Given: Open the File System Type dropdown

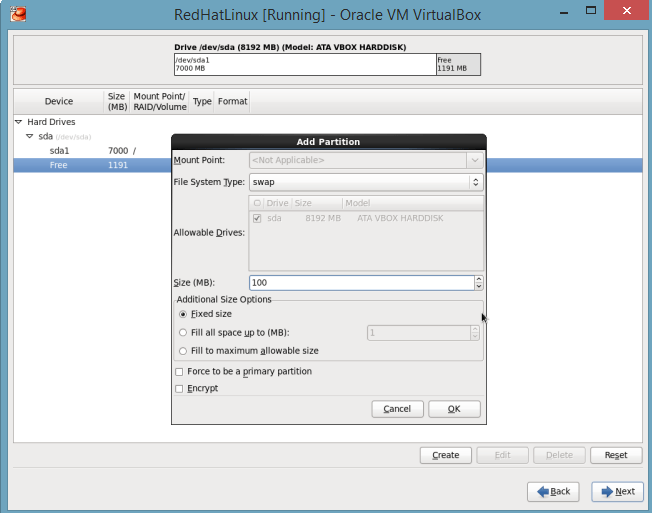Looking at the screenshot, I should [x=366, y=182].
